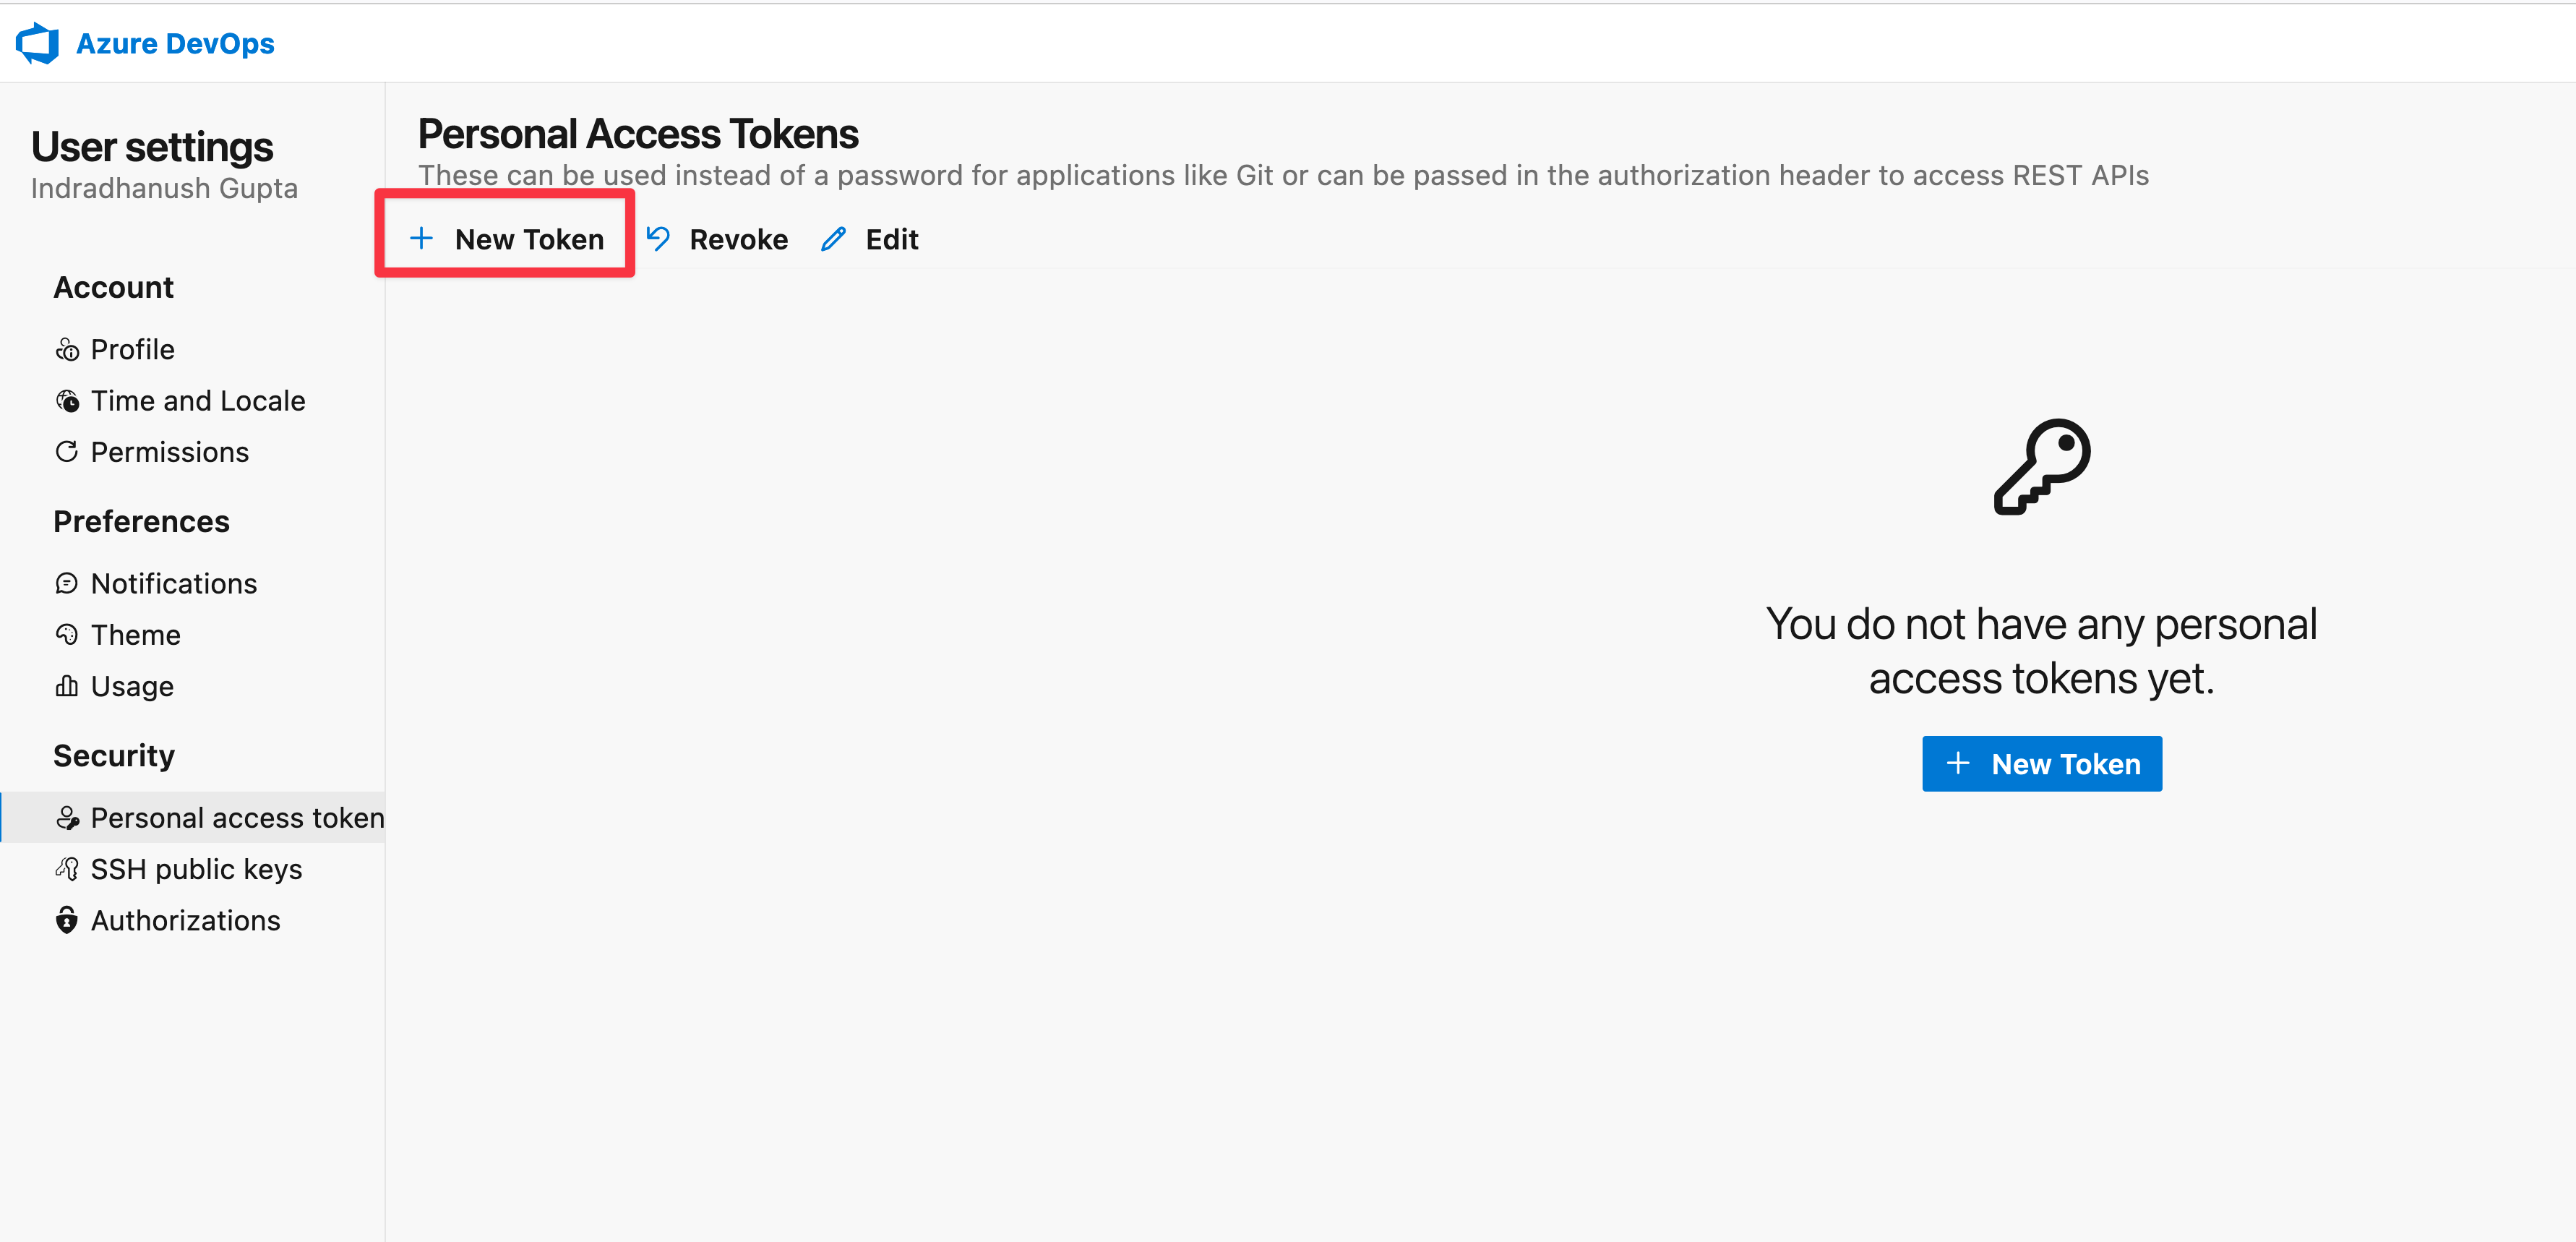The image size is (2576, 1242).
Task: Open Time and Locale settings
Action: 199,401
